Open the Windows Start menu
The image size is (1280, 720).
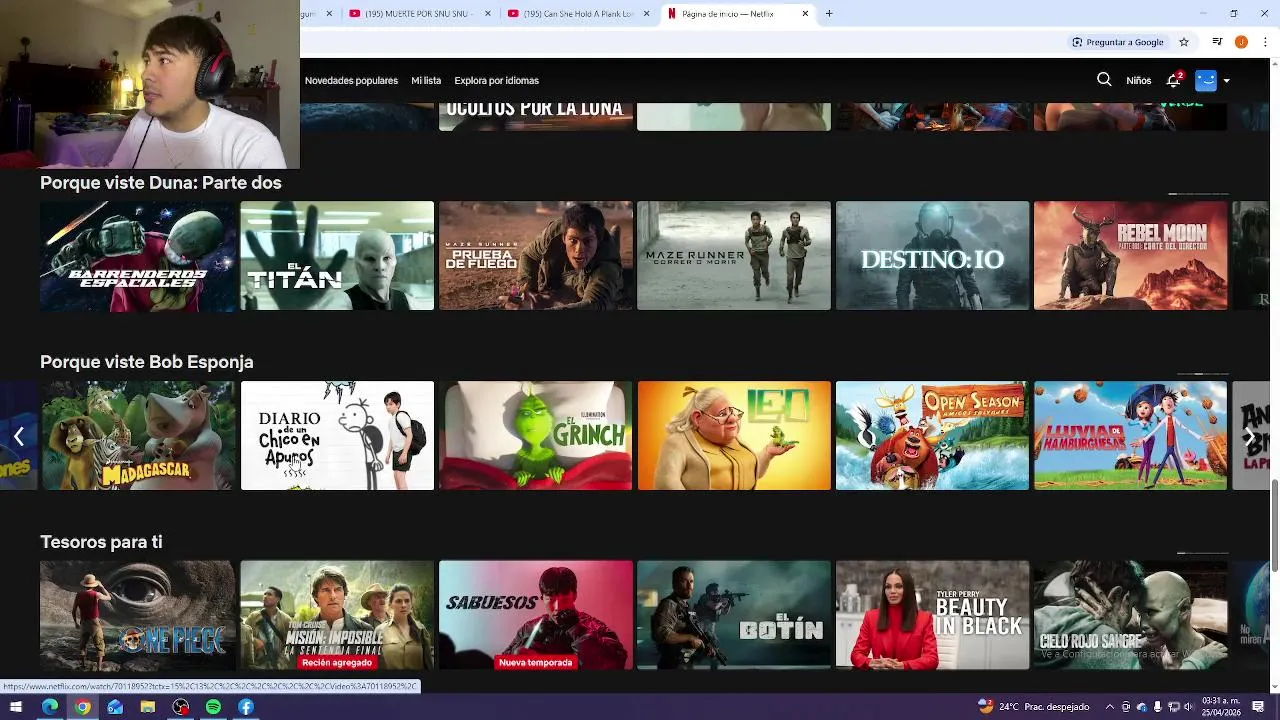click(16, 707)
